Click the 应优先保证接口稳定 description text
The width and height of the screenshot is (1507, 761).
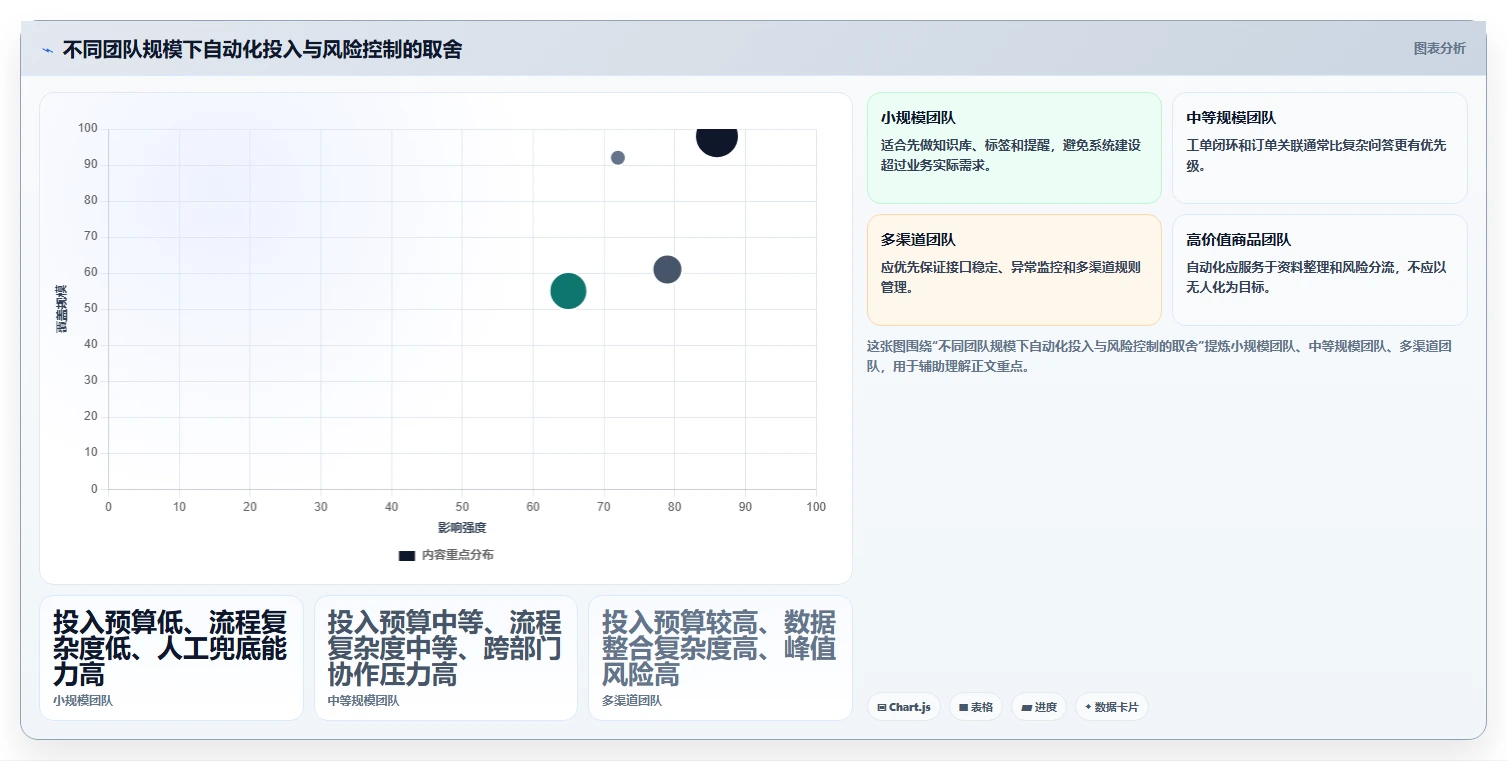pyautogui.click(x=1011, y=277)
